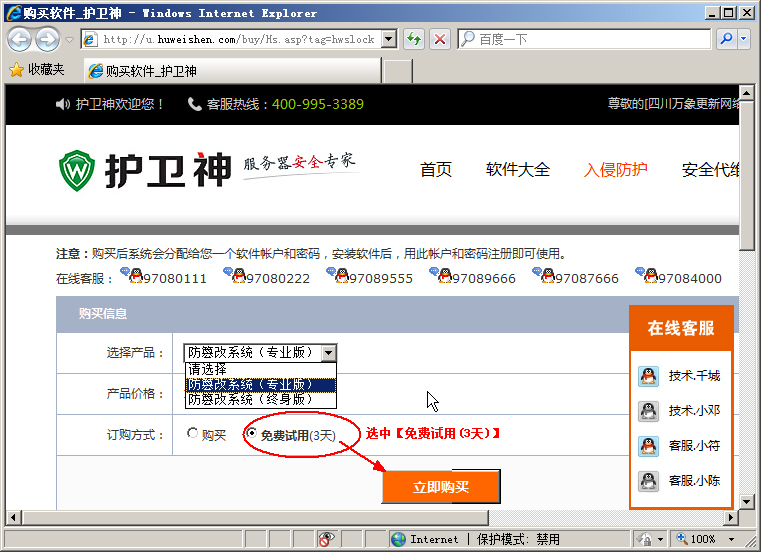The width and height of the screenshot is (761, 552).
Task: Click the 技术.千城 name link
Action: [694, 376]
